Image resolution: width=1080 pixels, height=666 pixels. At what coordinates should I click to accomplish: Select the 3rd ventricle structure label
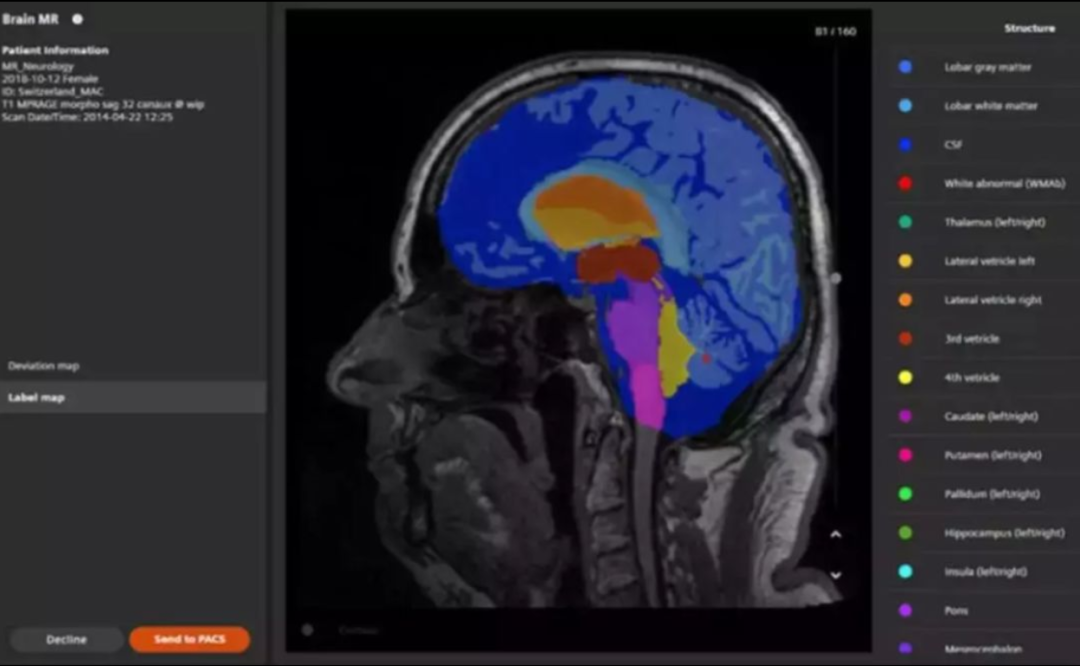(971, 339)
